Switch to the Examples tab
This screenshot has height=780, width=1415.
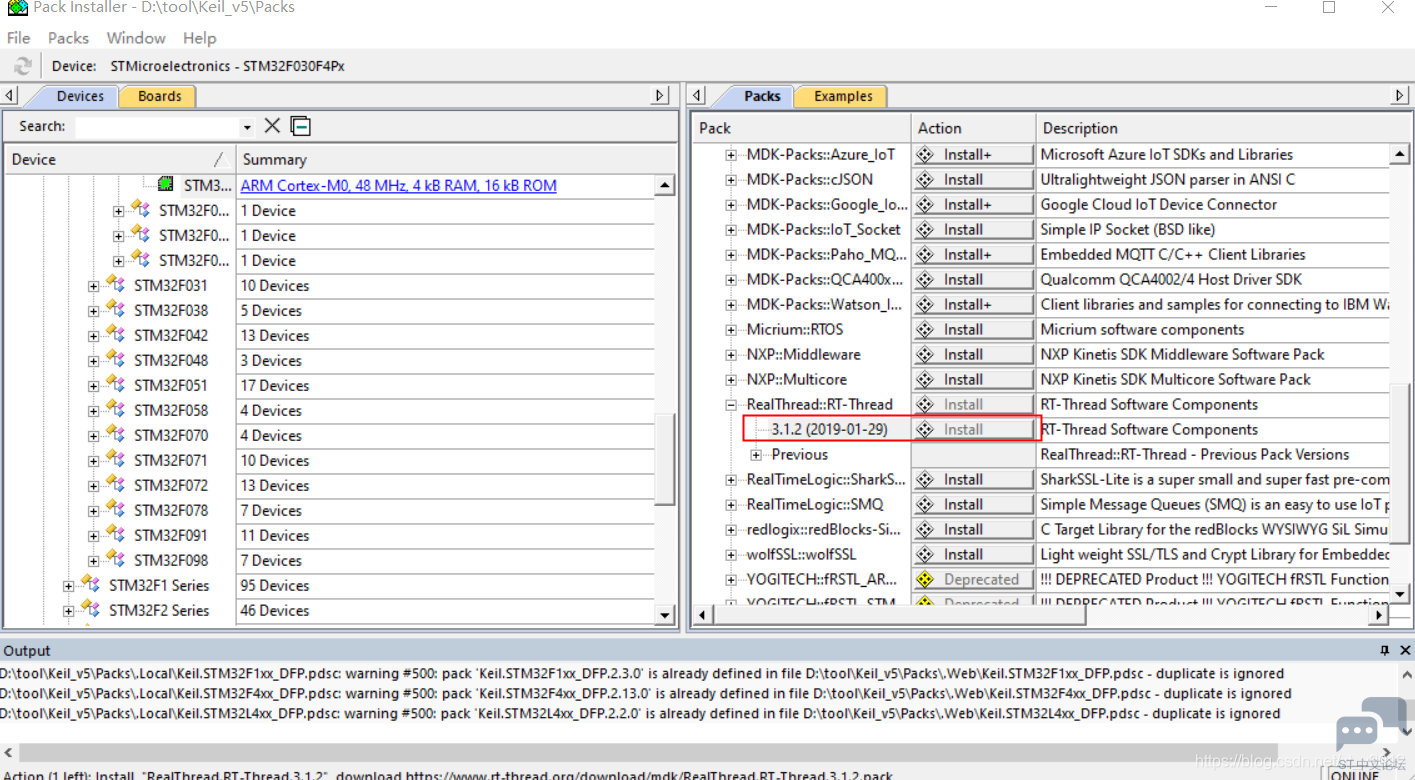843,96
